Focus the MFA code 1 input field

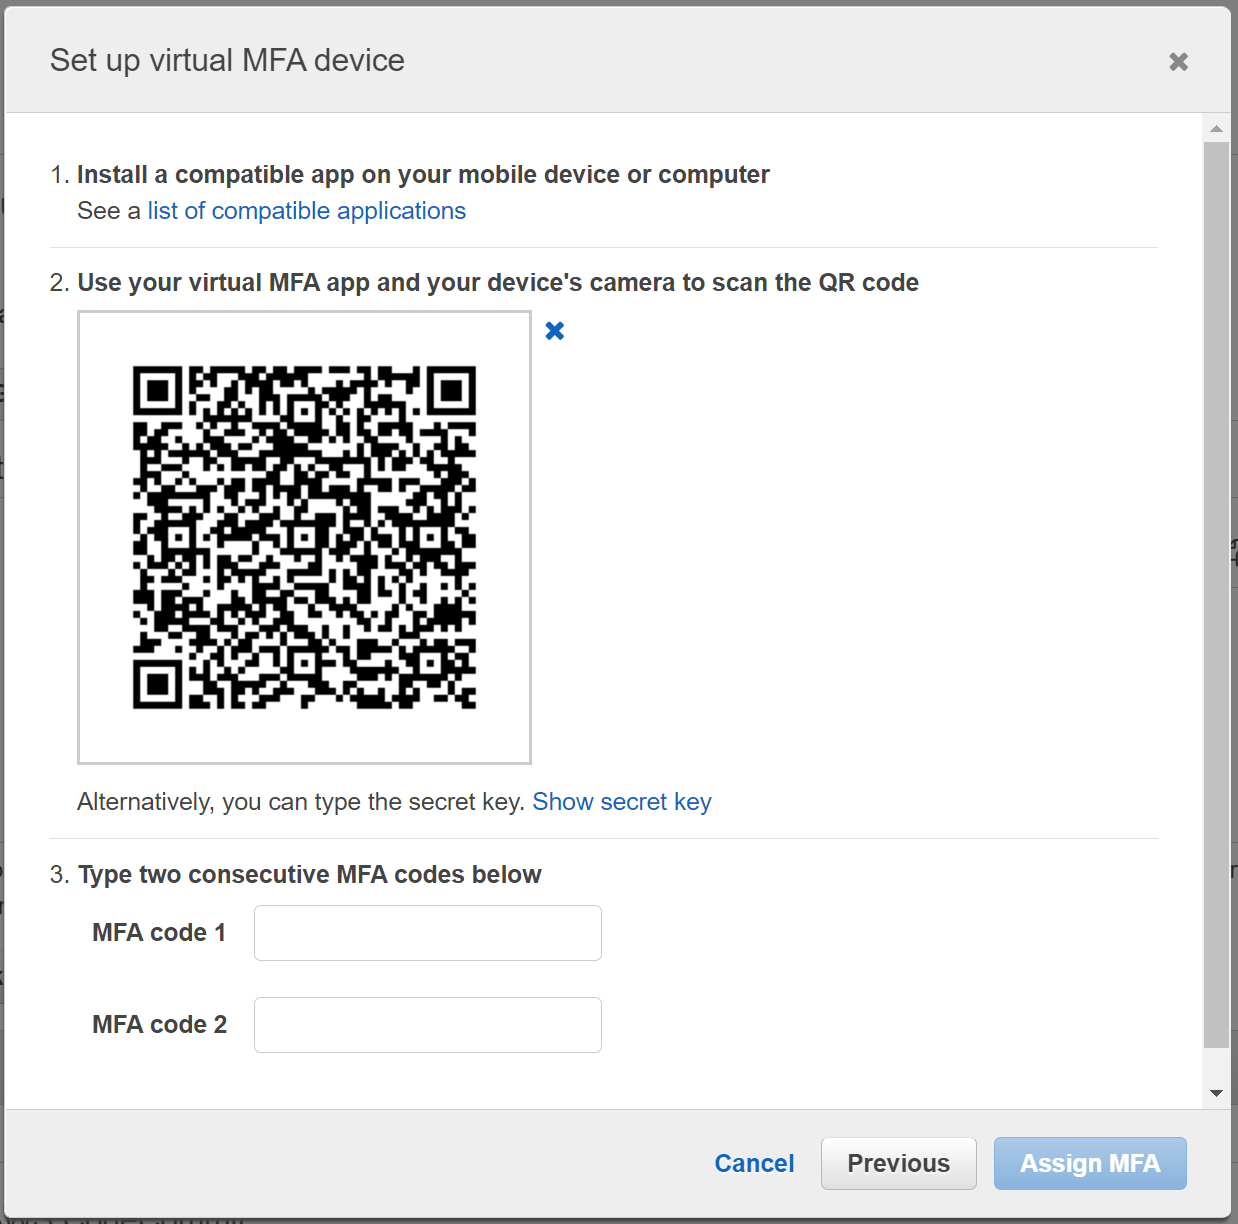click(427, 933)
